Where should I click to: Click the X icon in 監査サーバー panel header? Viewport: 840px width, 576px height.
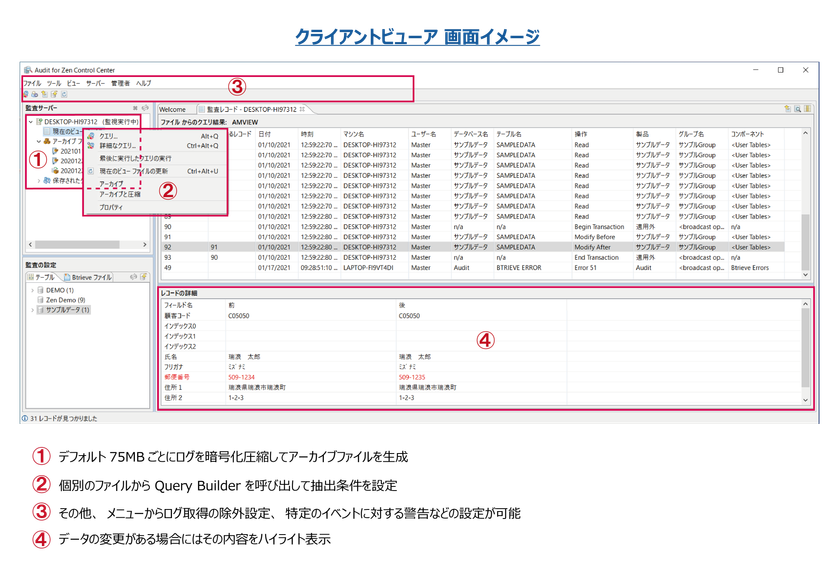(135, 108)
